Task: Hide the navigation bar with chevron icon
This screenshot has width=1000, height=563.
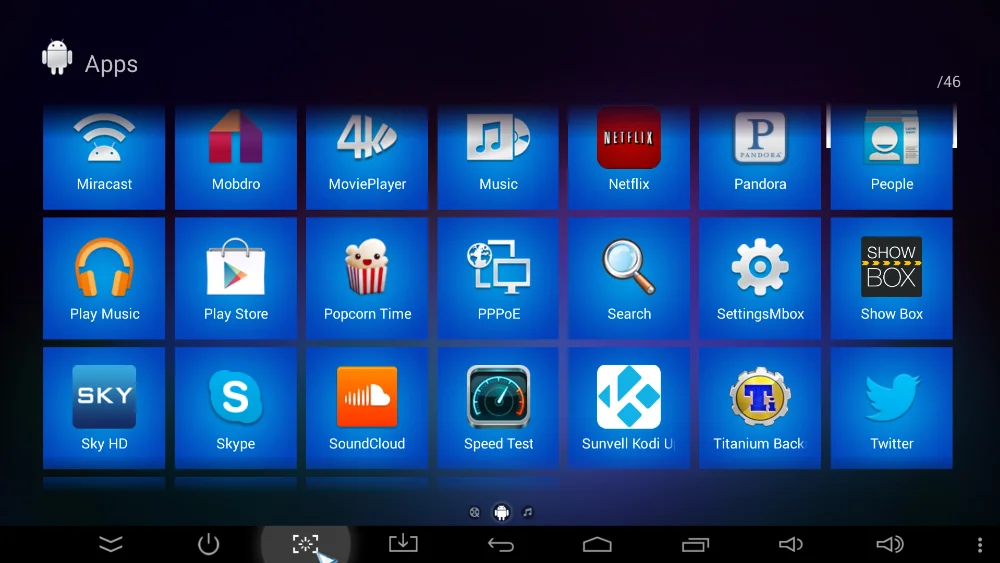Action: tap(111, 544)
